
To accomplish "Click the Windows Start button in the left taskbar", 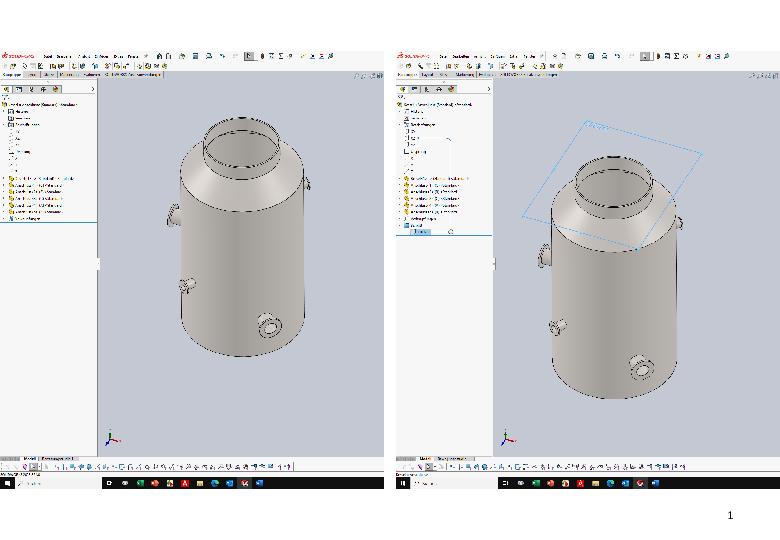I will point(7,483).
